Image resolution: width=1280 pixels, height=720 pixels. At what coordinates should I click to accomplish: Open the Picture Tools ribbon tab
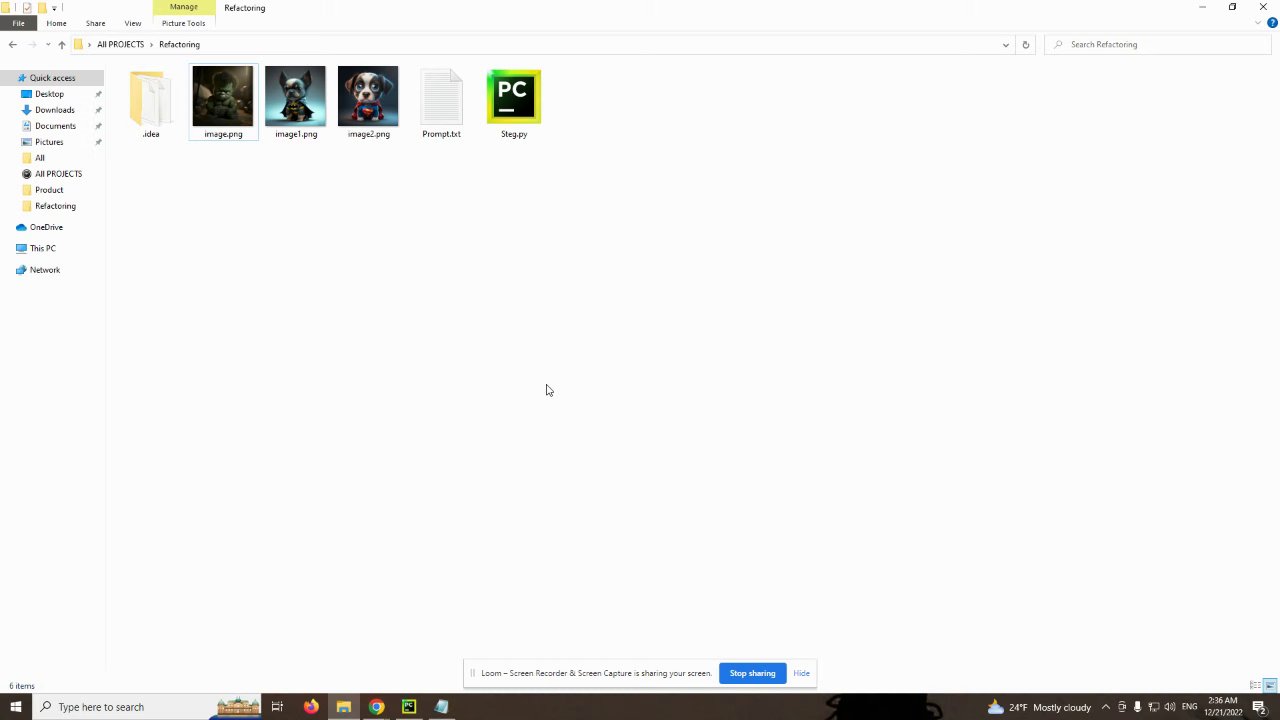(x=183, y=23)
